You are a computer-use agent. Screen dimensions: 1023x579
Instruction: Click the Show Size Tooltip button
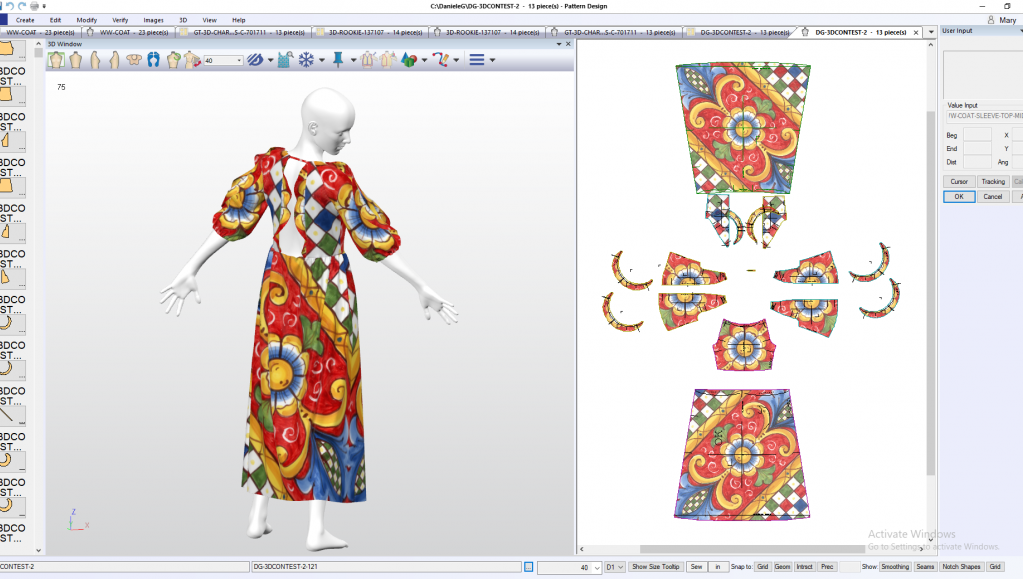click(x=655, y=567)
